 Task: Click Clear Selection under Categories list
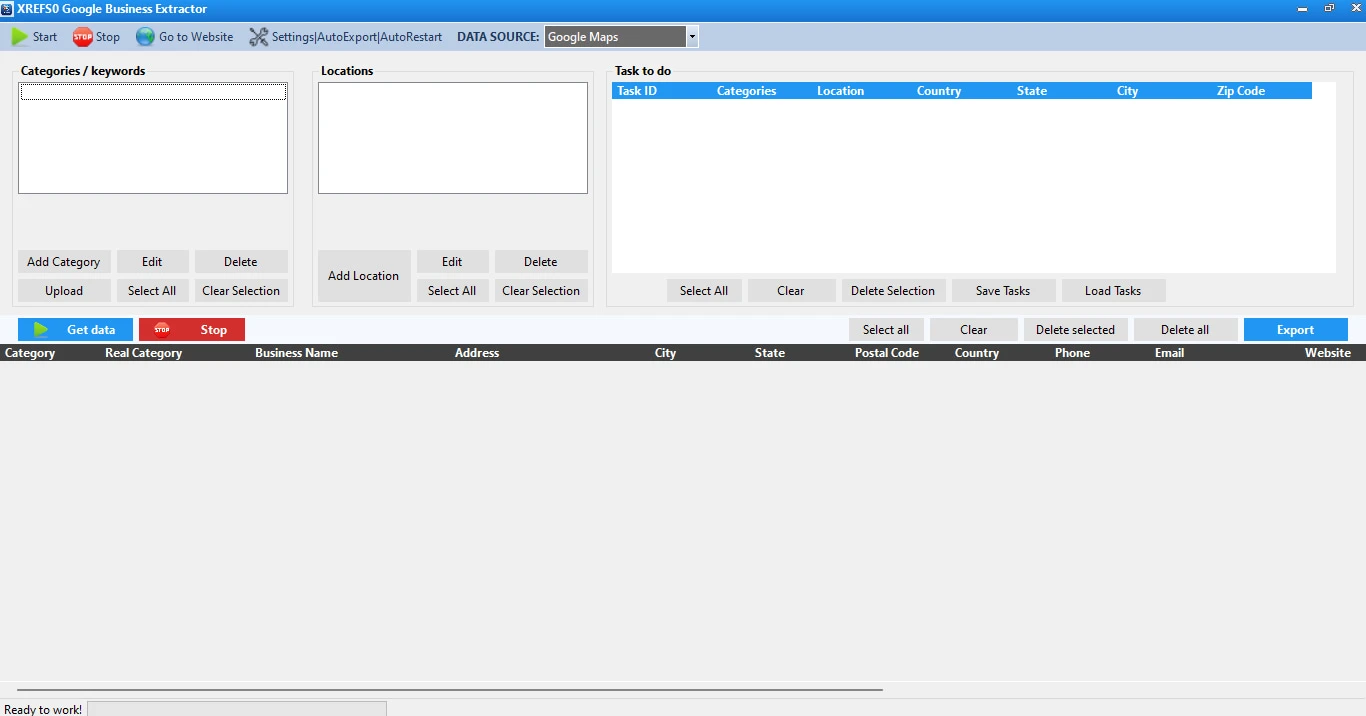(241, 291)
